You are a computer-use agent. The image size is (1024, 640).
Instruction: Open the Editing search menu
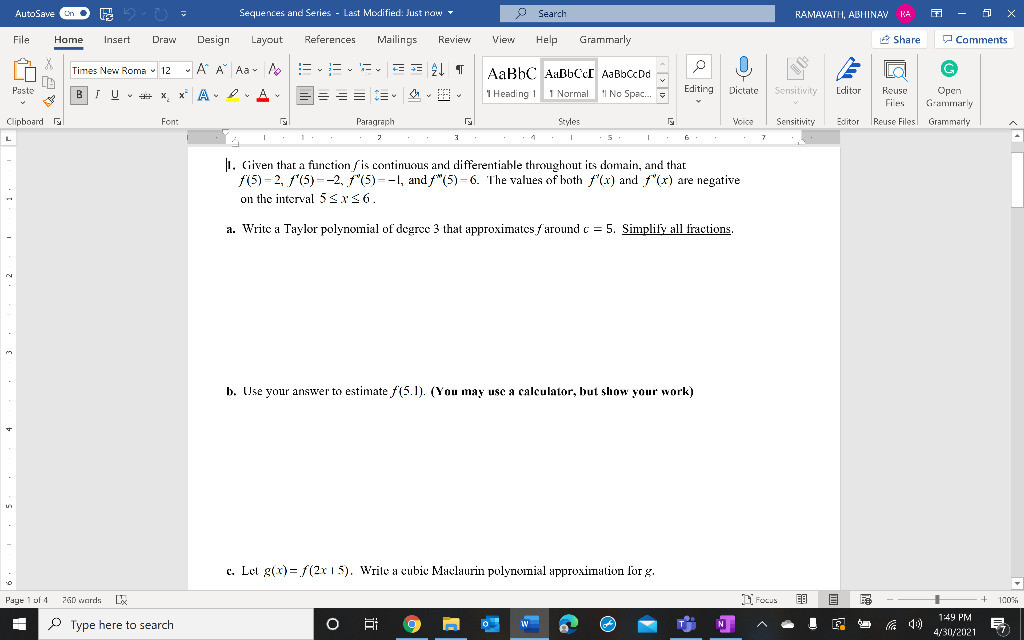click(699, 82)
